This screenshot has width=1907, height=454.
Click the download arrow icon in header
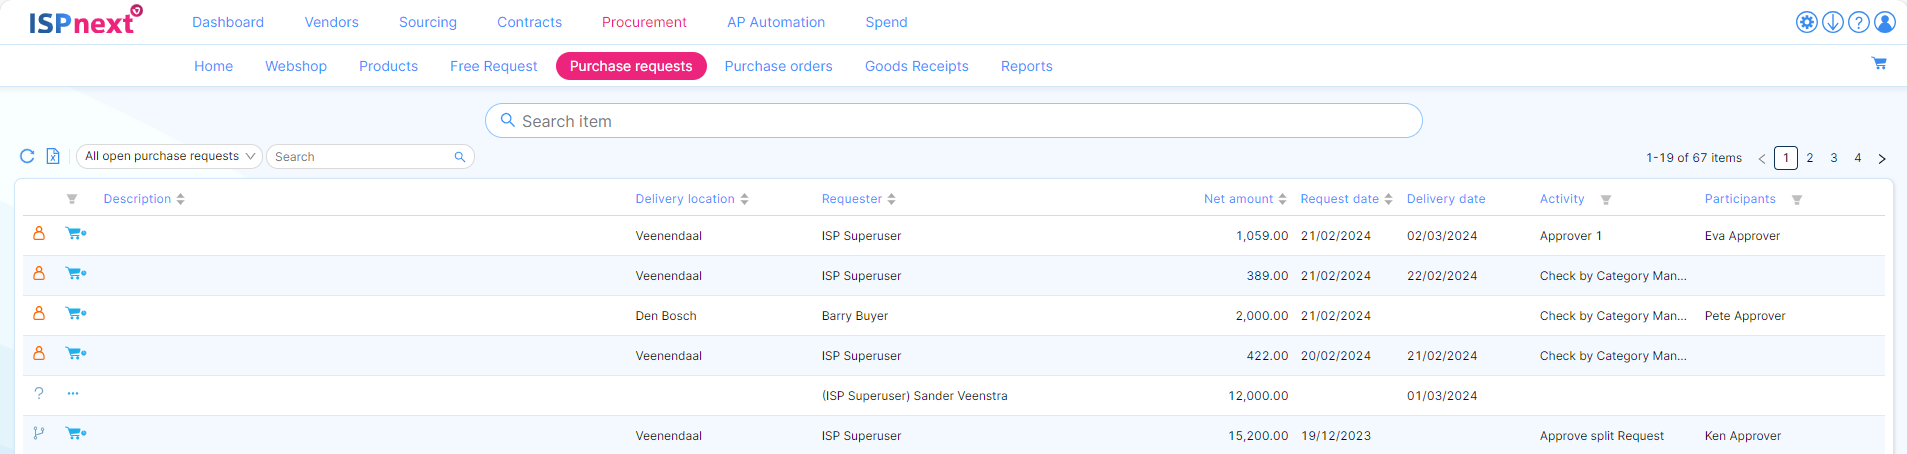[1832, 22]
